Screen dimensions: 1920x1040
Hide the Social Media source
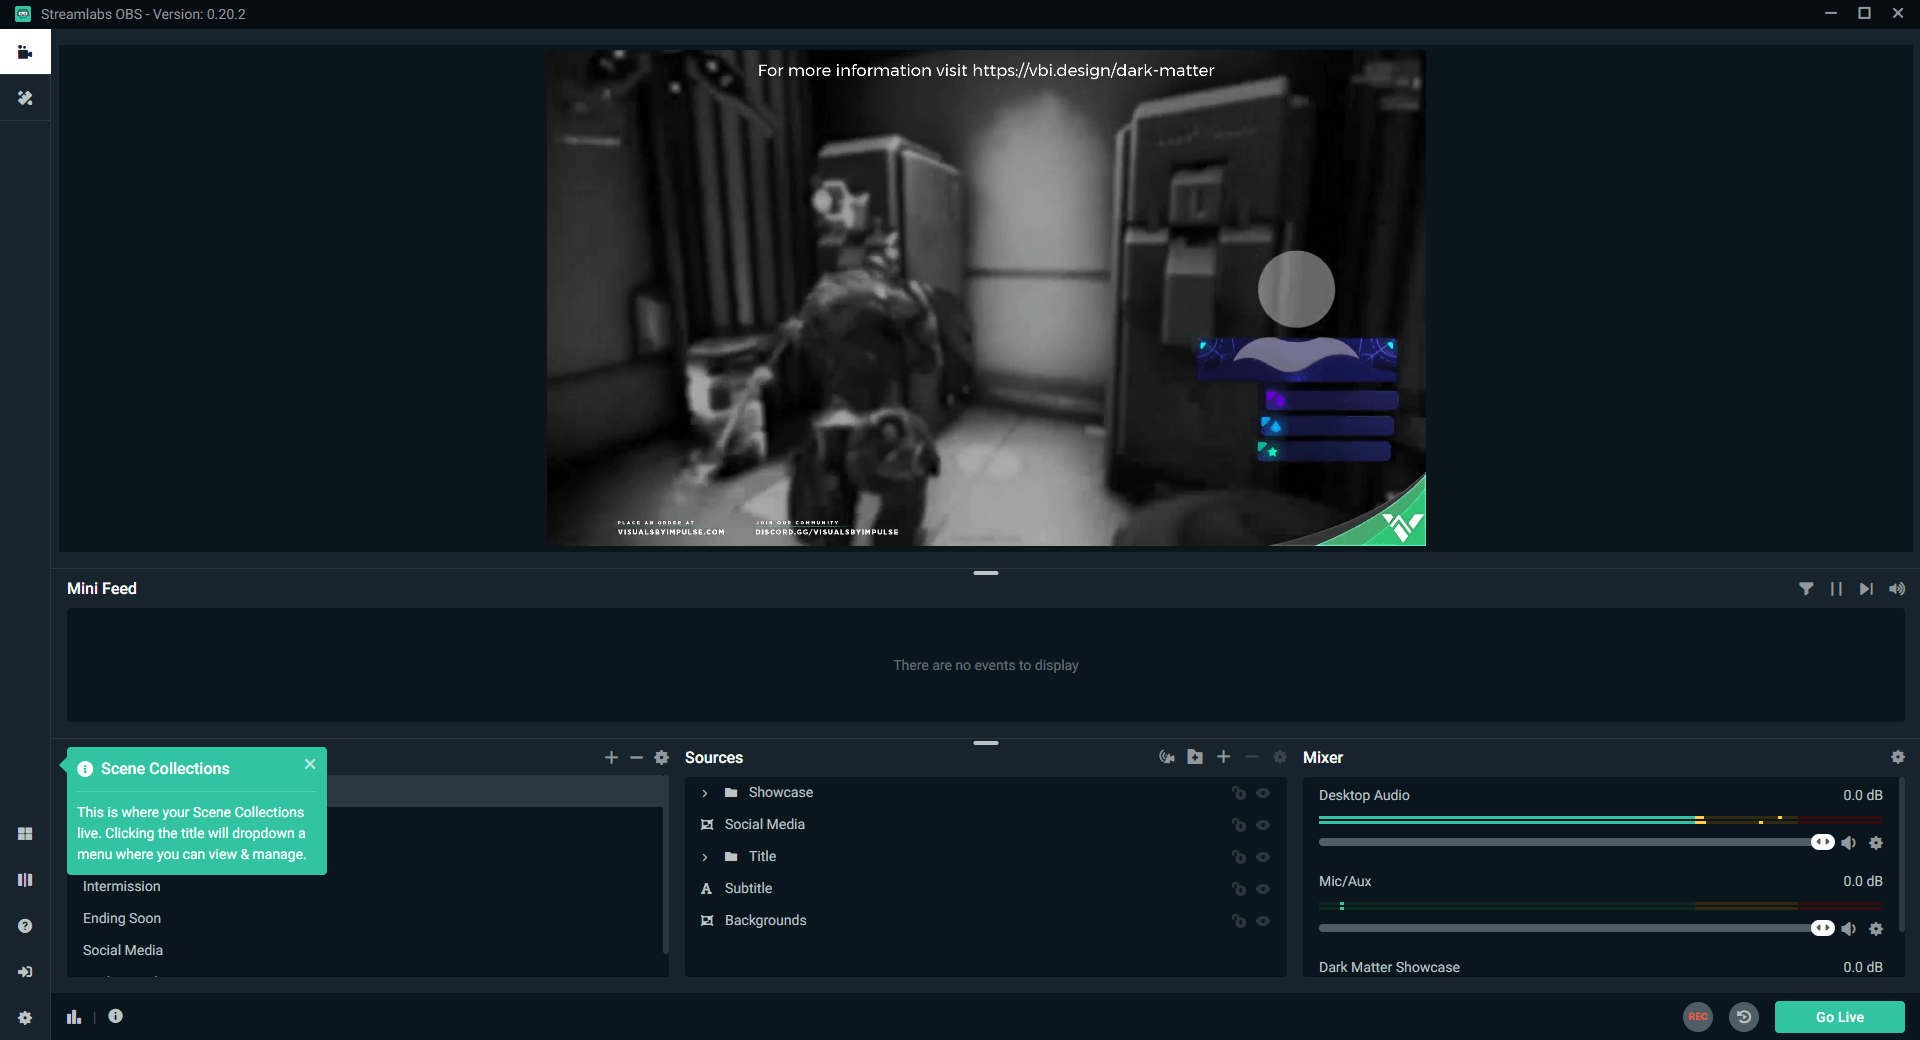click(1263, 825)
